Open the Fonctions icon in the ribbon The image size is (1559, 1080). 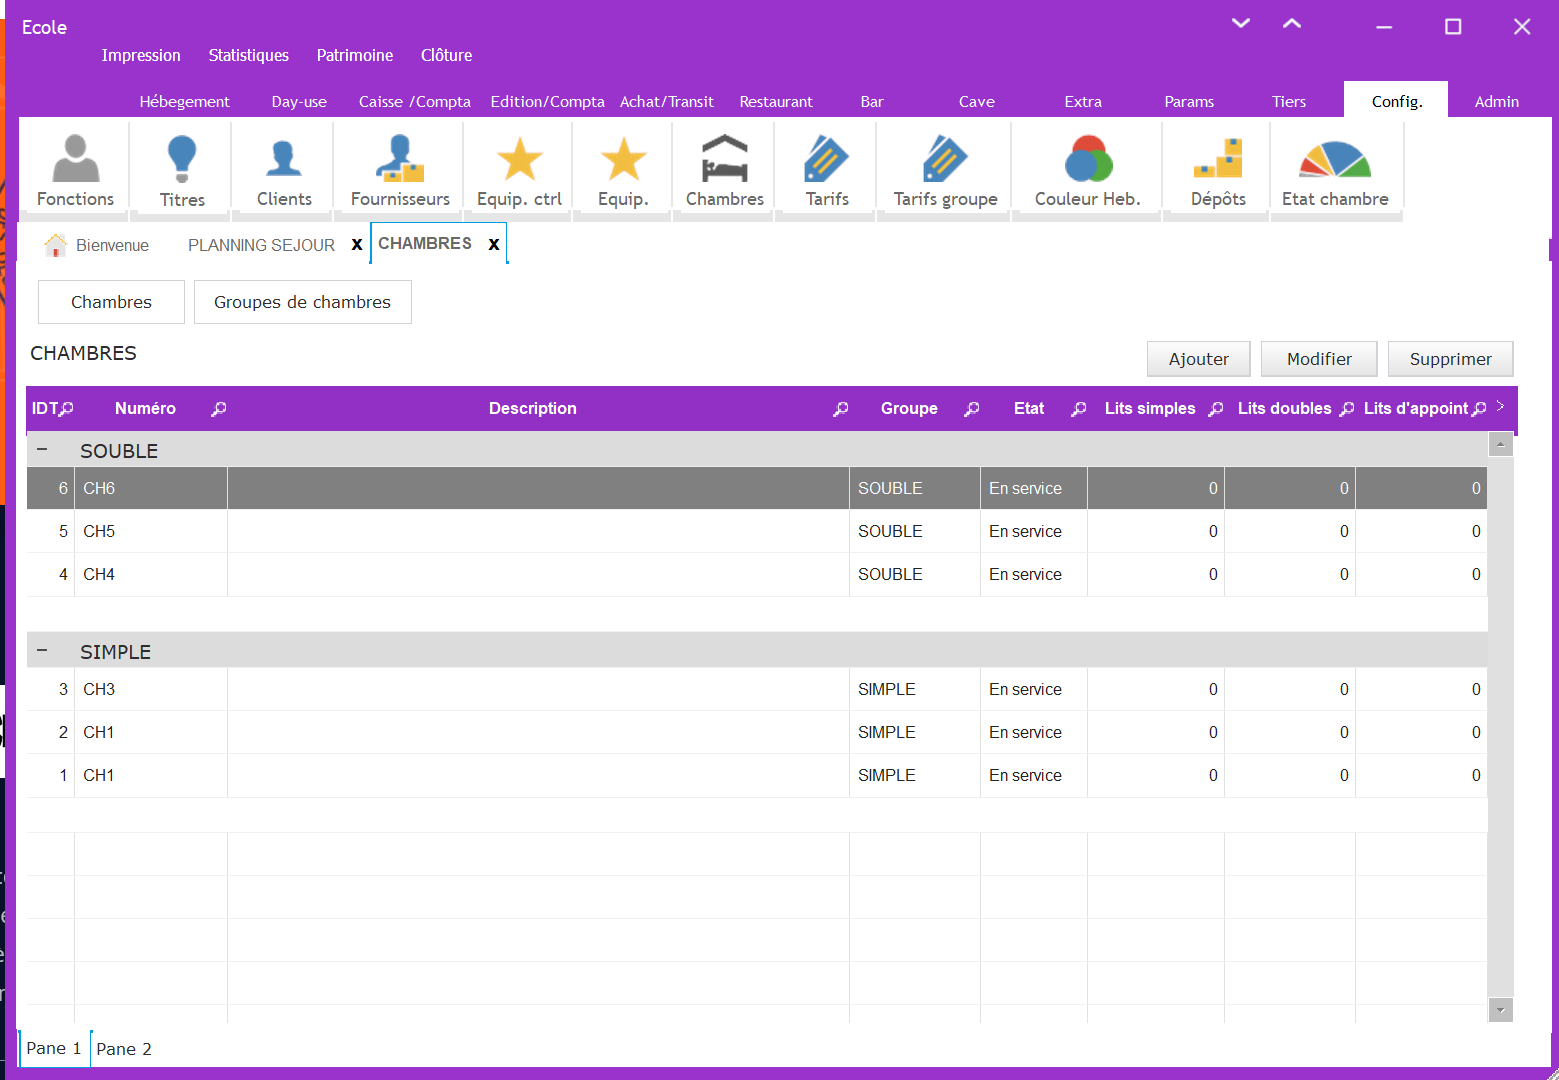point(75,170)
